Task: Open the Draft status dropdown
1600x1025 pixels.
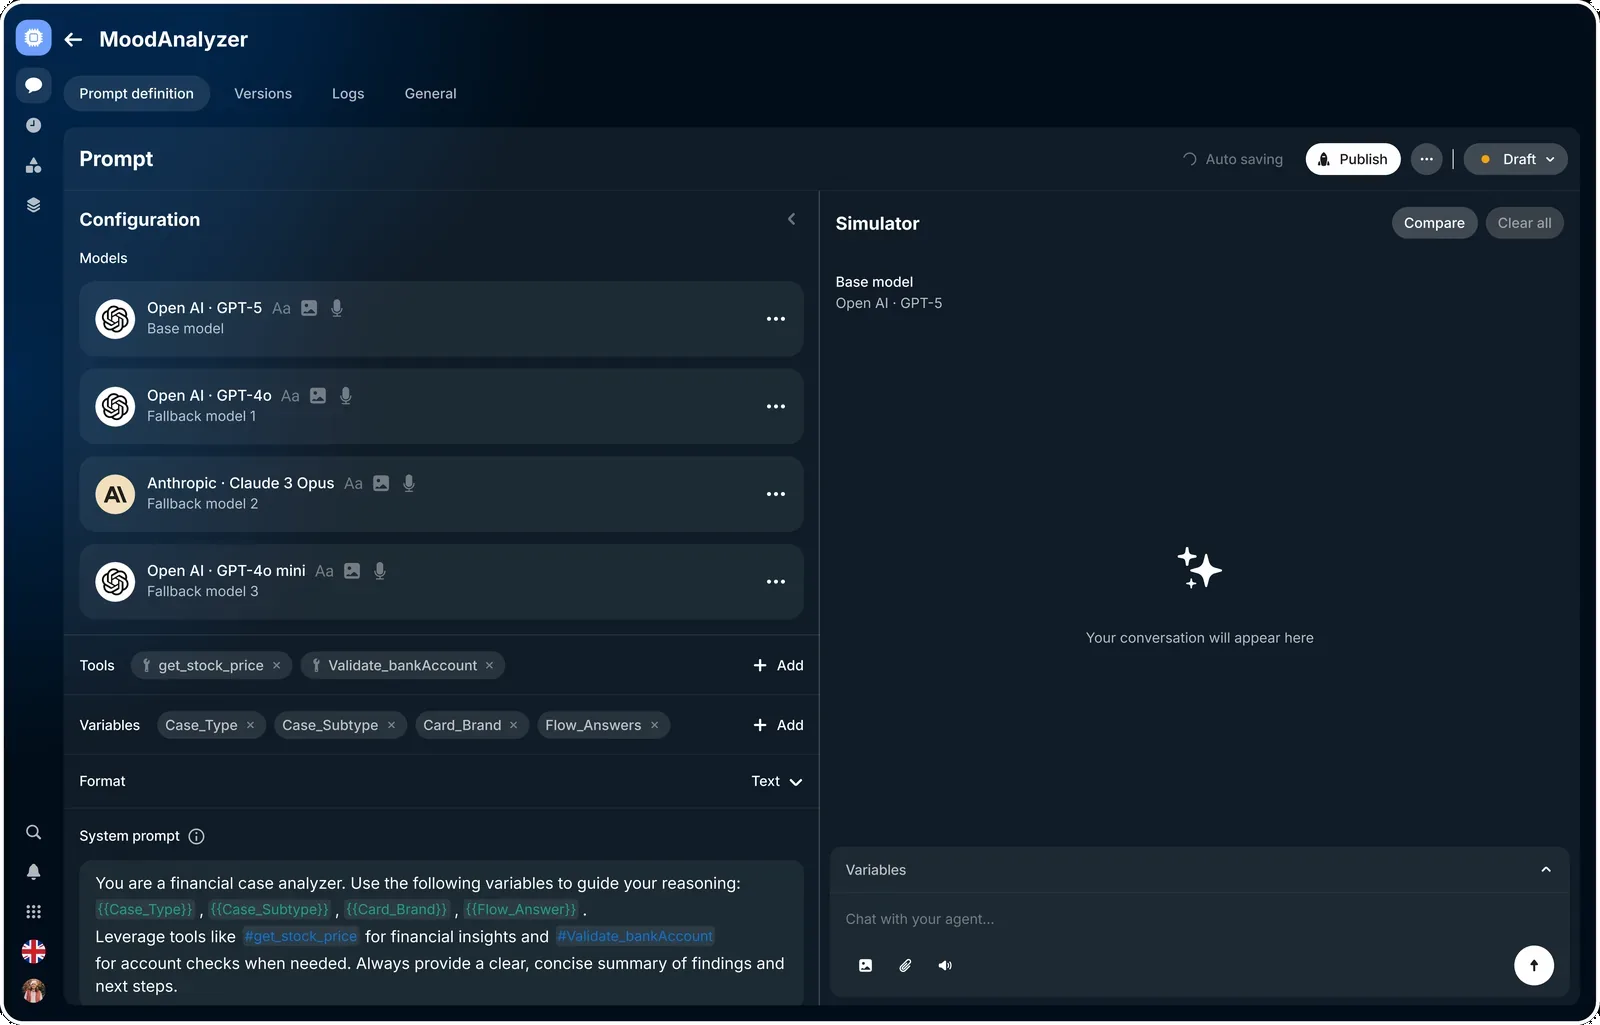Action: 1516,159
